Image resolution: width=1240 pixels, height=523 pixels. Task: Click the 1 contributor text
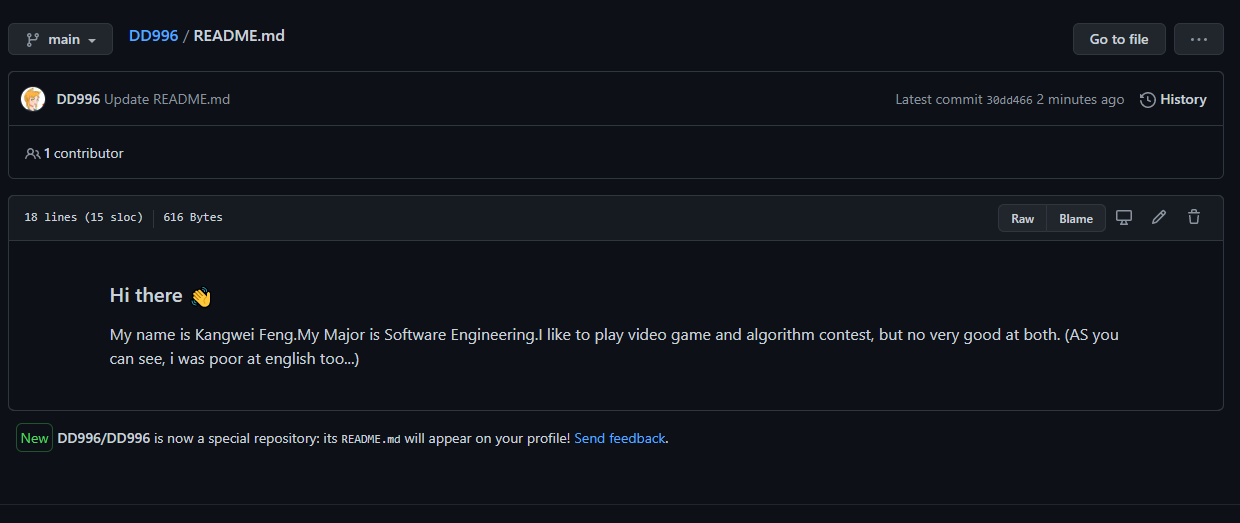tap(84, 153)
